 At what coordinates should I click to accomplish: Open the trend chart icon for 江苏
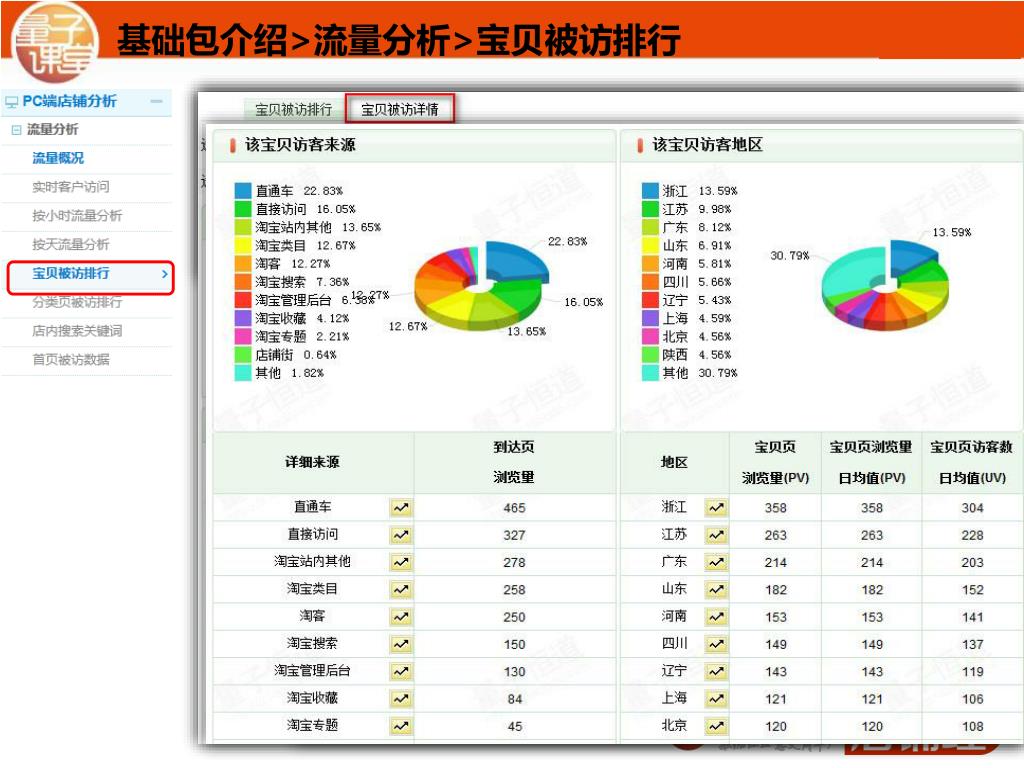point(716,535)
